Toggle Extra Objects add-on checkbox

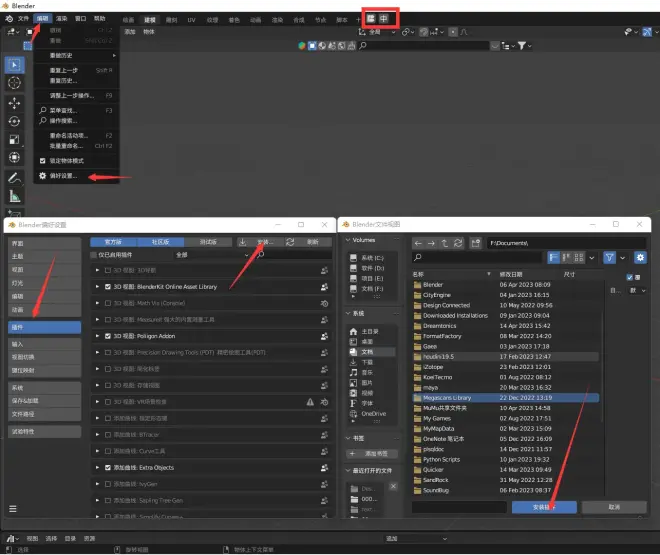108,467
